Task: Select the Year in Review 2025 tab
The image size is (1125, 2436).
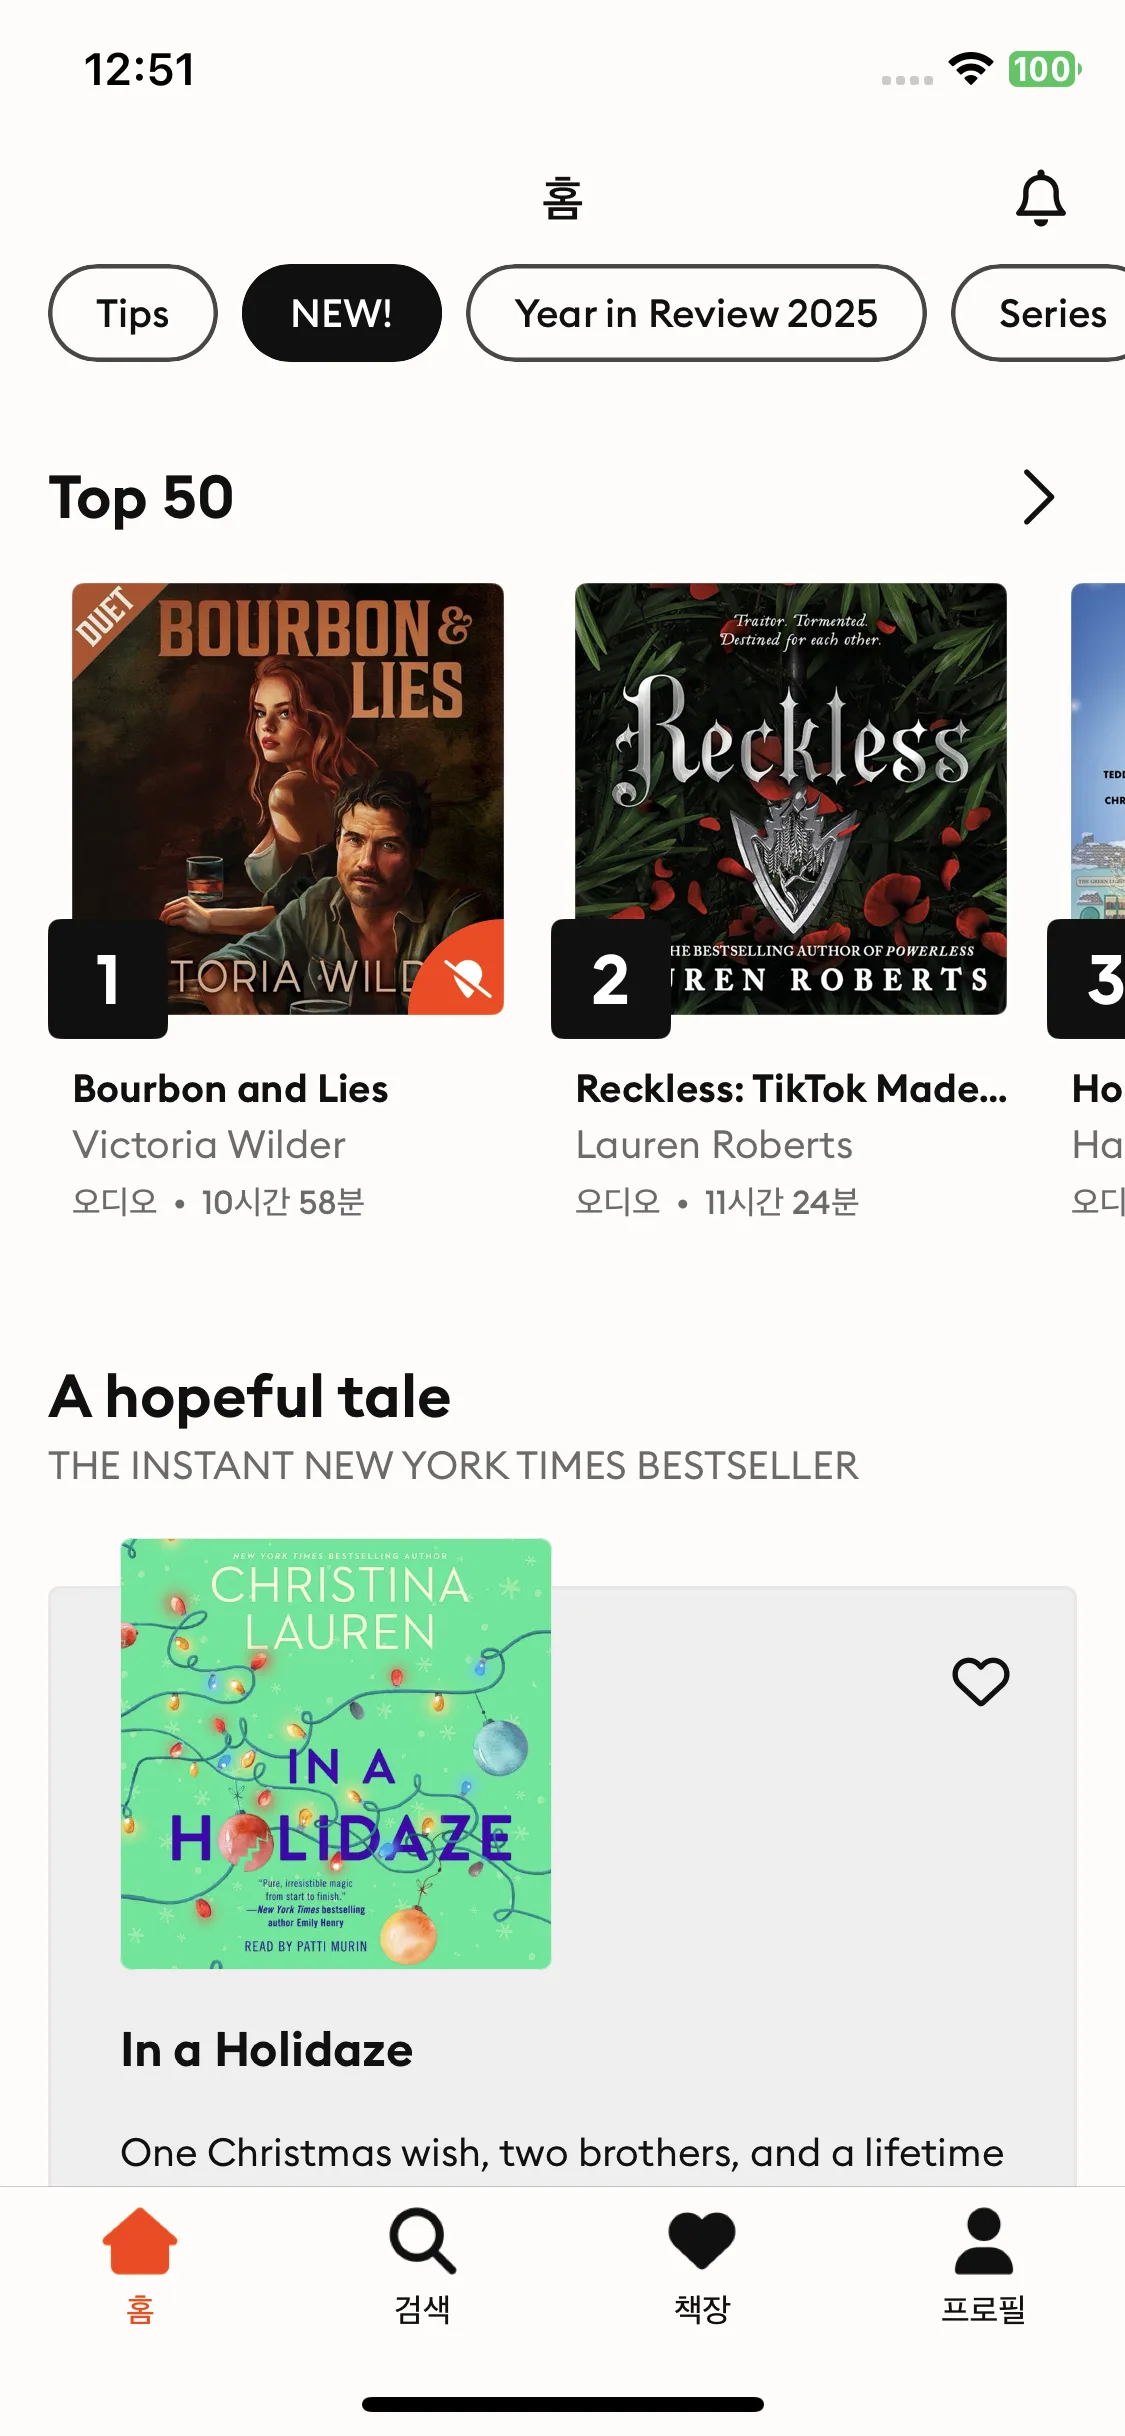Action: pyautogui.click(x=696, y=313)
